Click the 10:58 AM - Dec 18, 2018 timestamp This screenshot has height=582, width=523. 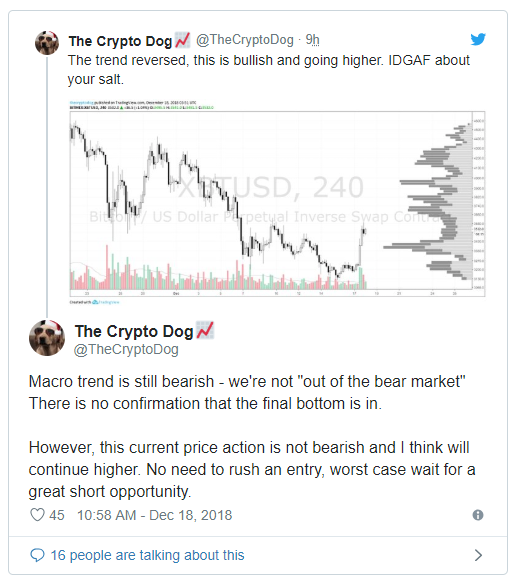[154, 515]
